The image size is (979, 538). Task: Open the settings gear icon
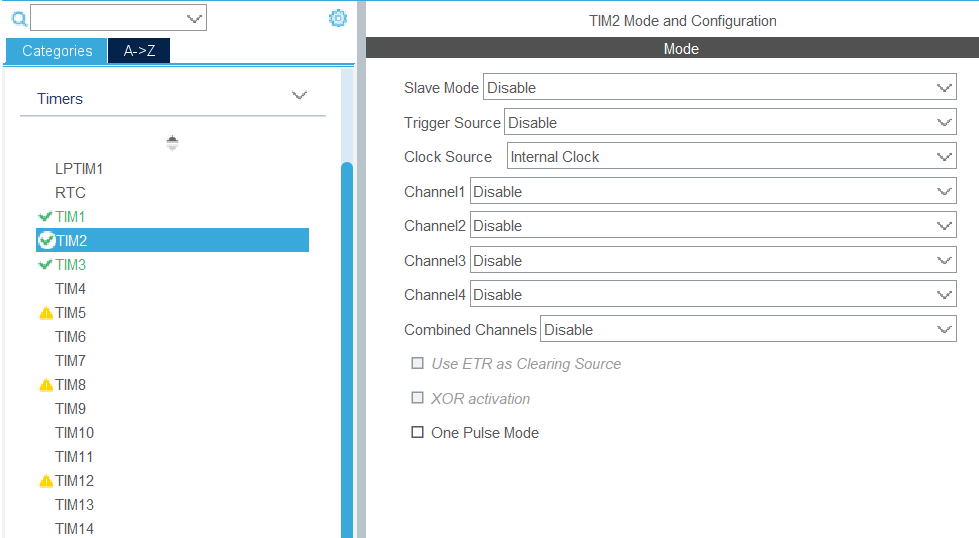[338, 18]
